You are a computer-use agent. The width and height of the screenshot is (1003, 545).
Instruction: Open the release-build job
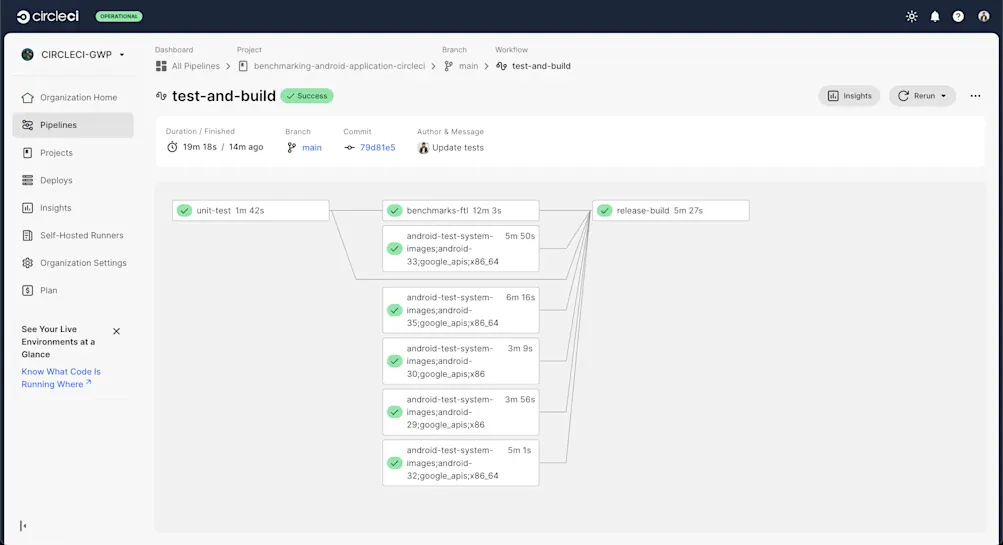click(x=671, y=210)
